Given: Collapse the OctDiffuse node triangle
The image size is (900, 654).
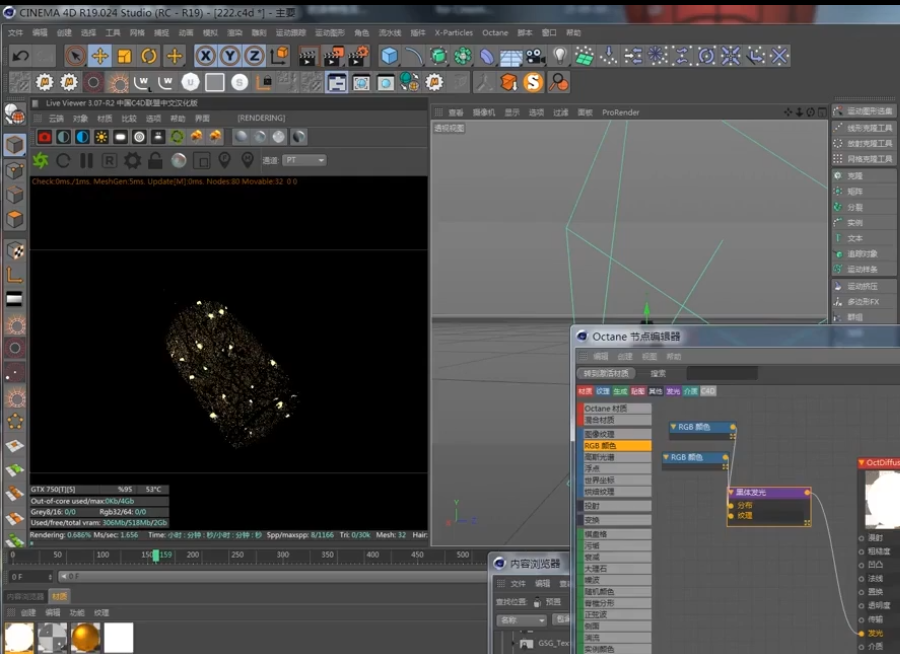Looking at the screenshot, I should [x=862, y=462].
